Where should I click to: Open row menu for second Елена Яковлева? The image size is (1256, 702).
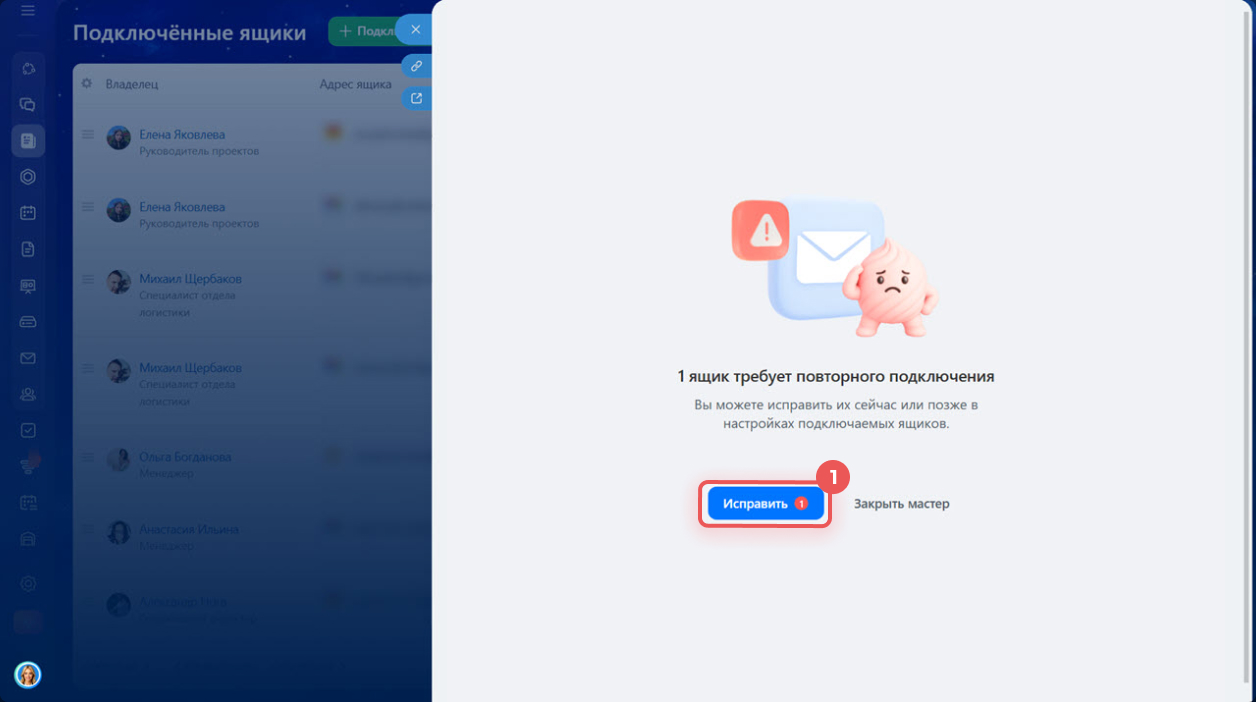[88, 207]
